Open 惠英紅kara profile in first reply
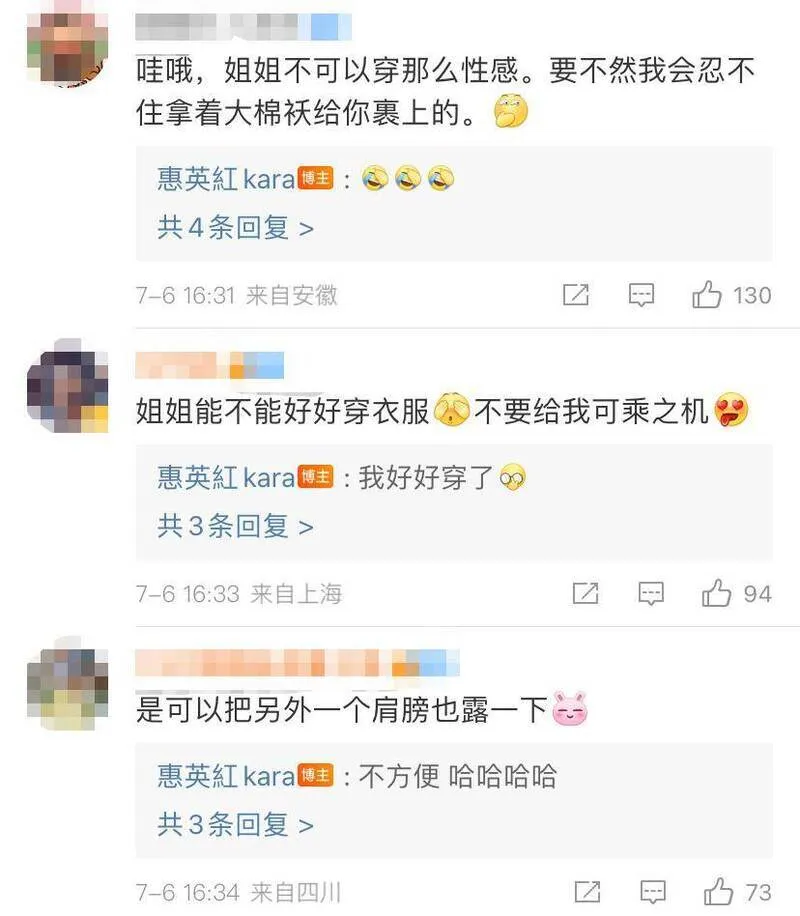 (x=226, y=179)
